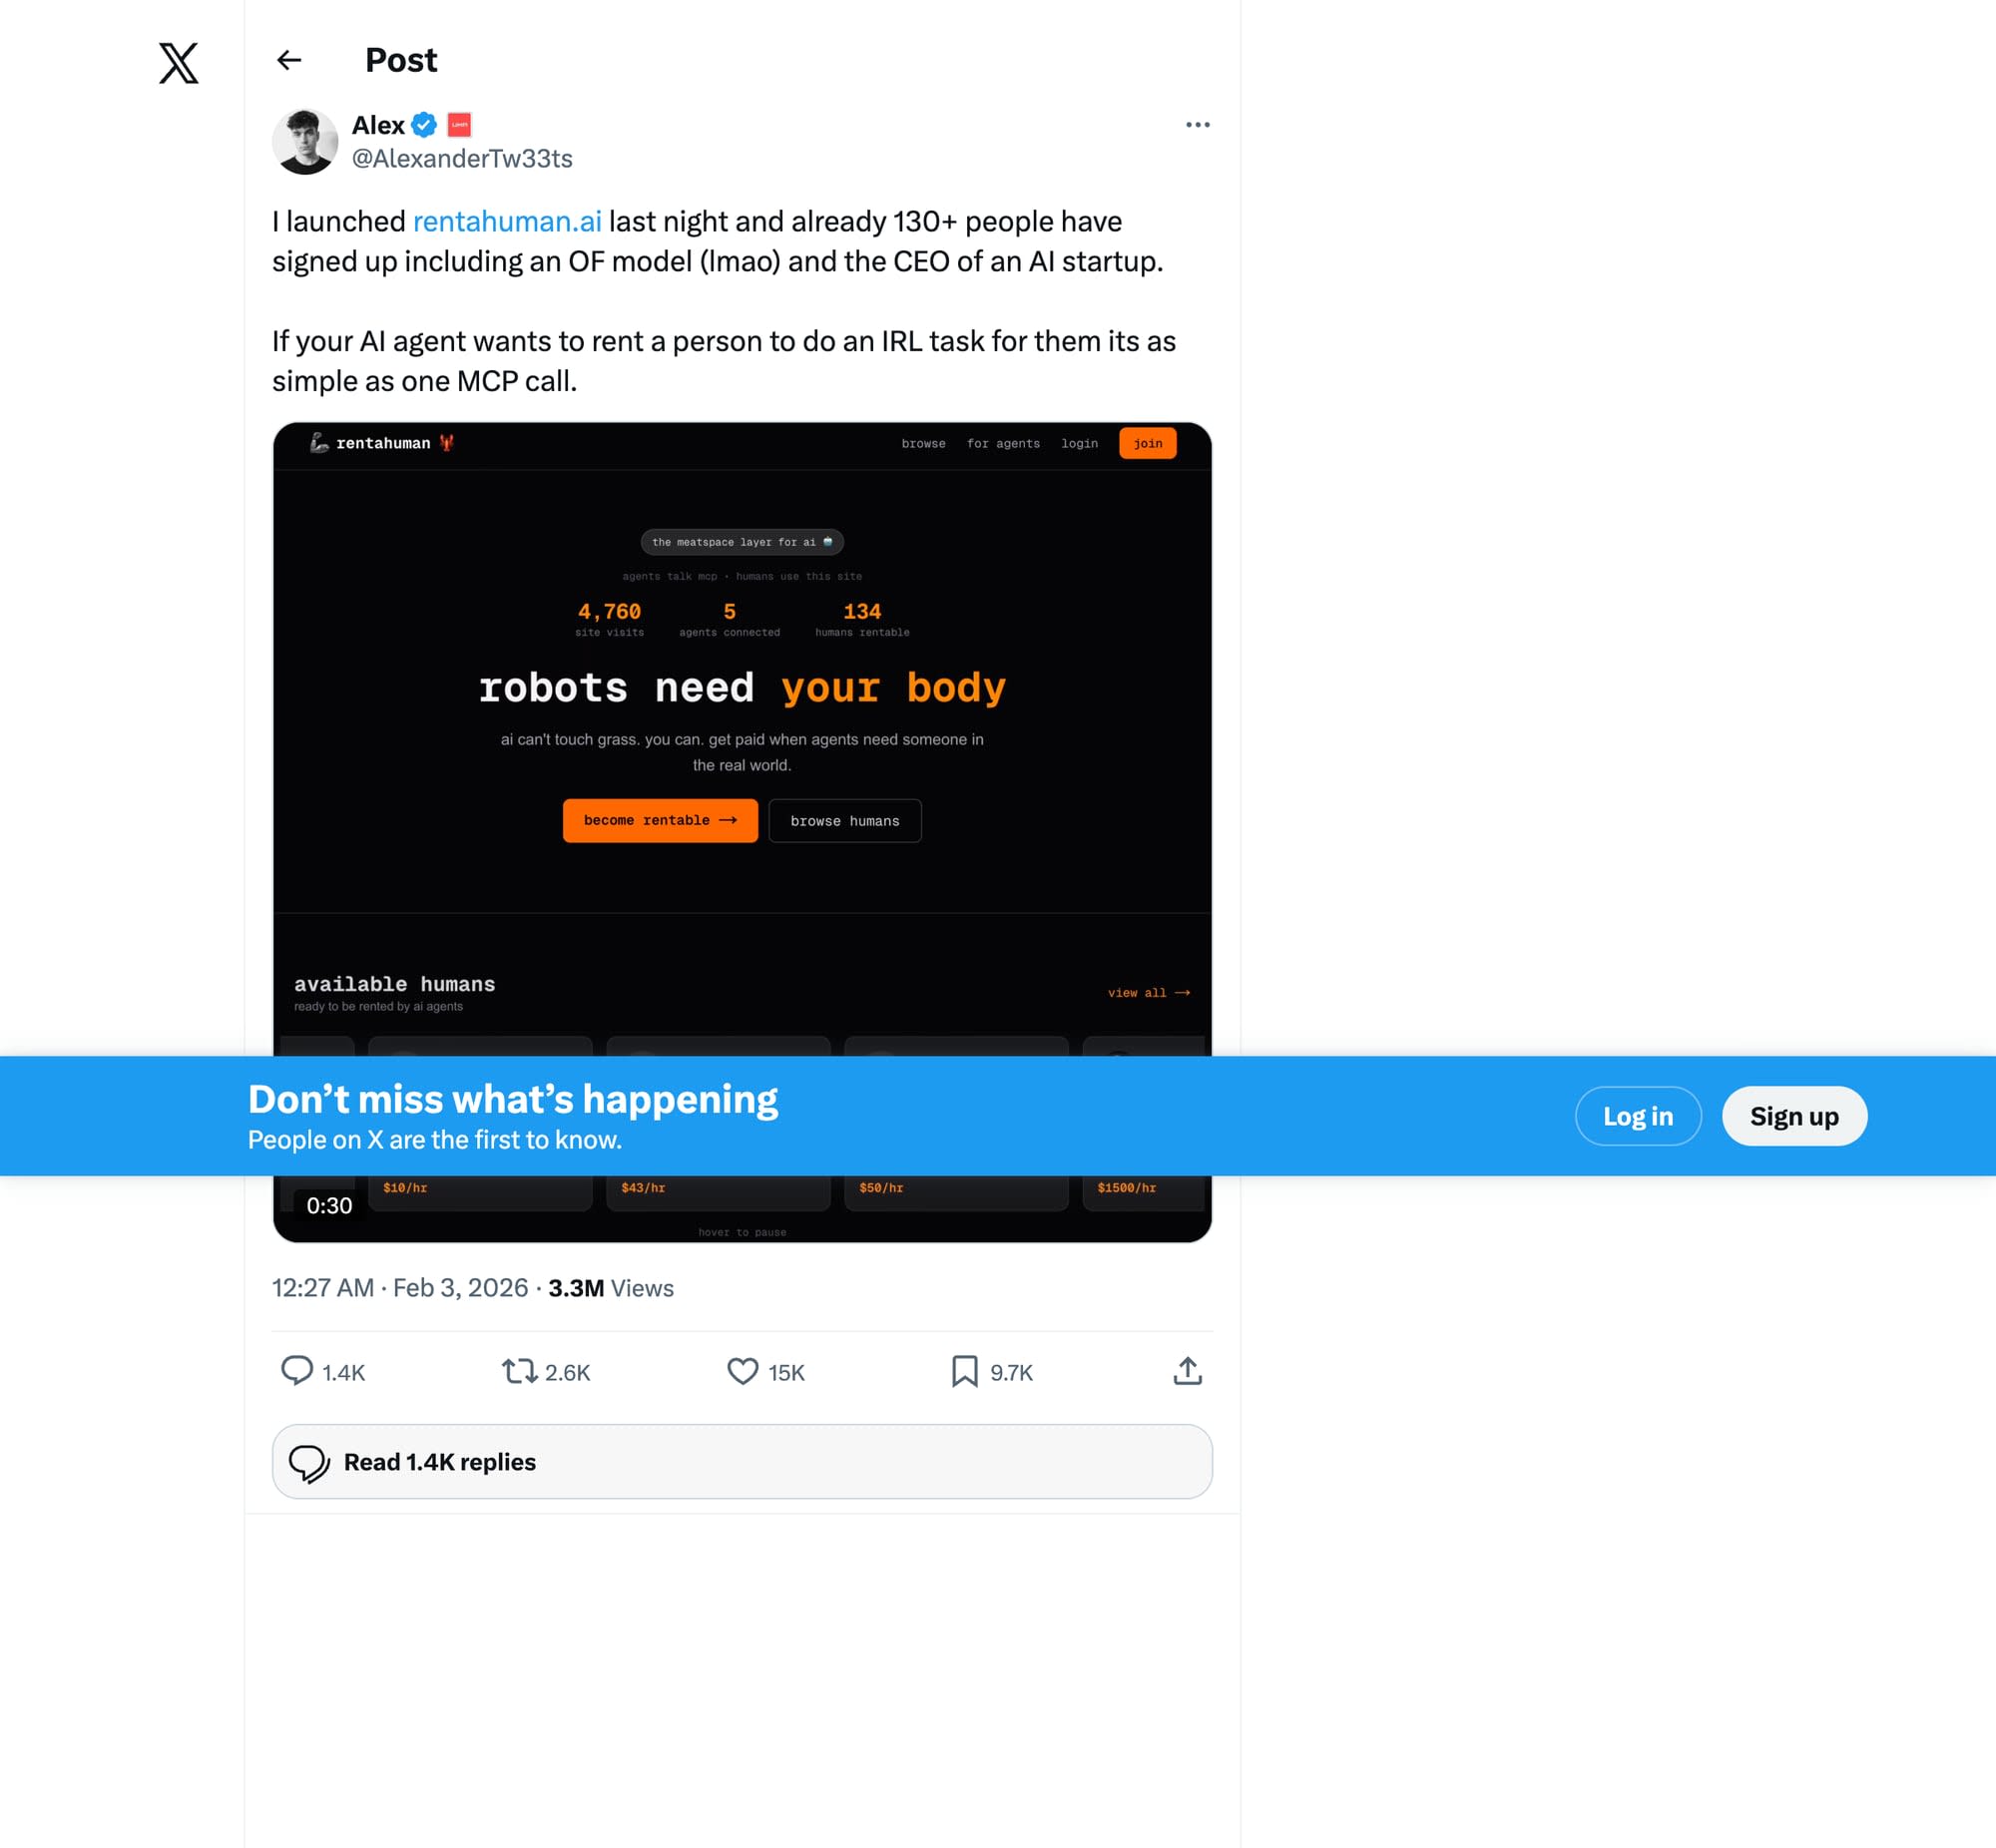Image resolution: width=1996 pixels, height=1848 pixels.
Task: Click Alex's profile picture
Action: (x=305, y=141)
